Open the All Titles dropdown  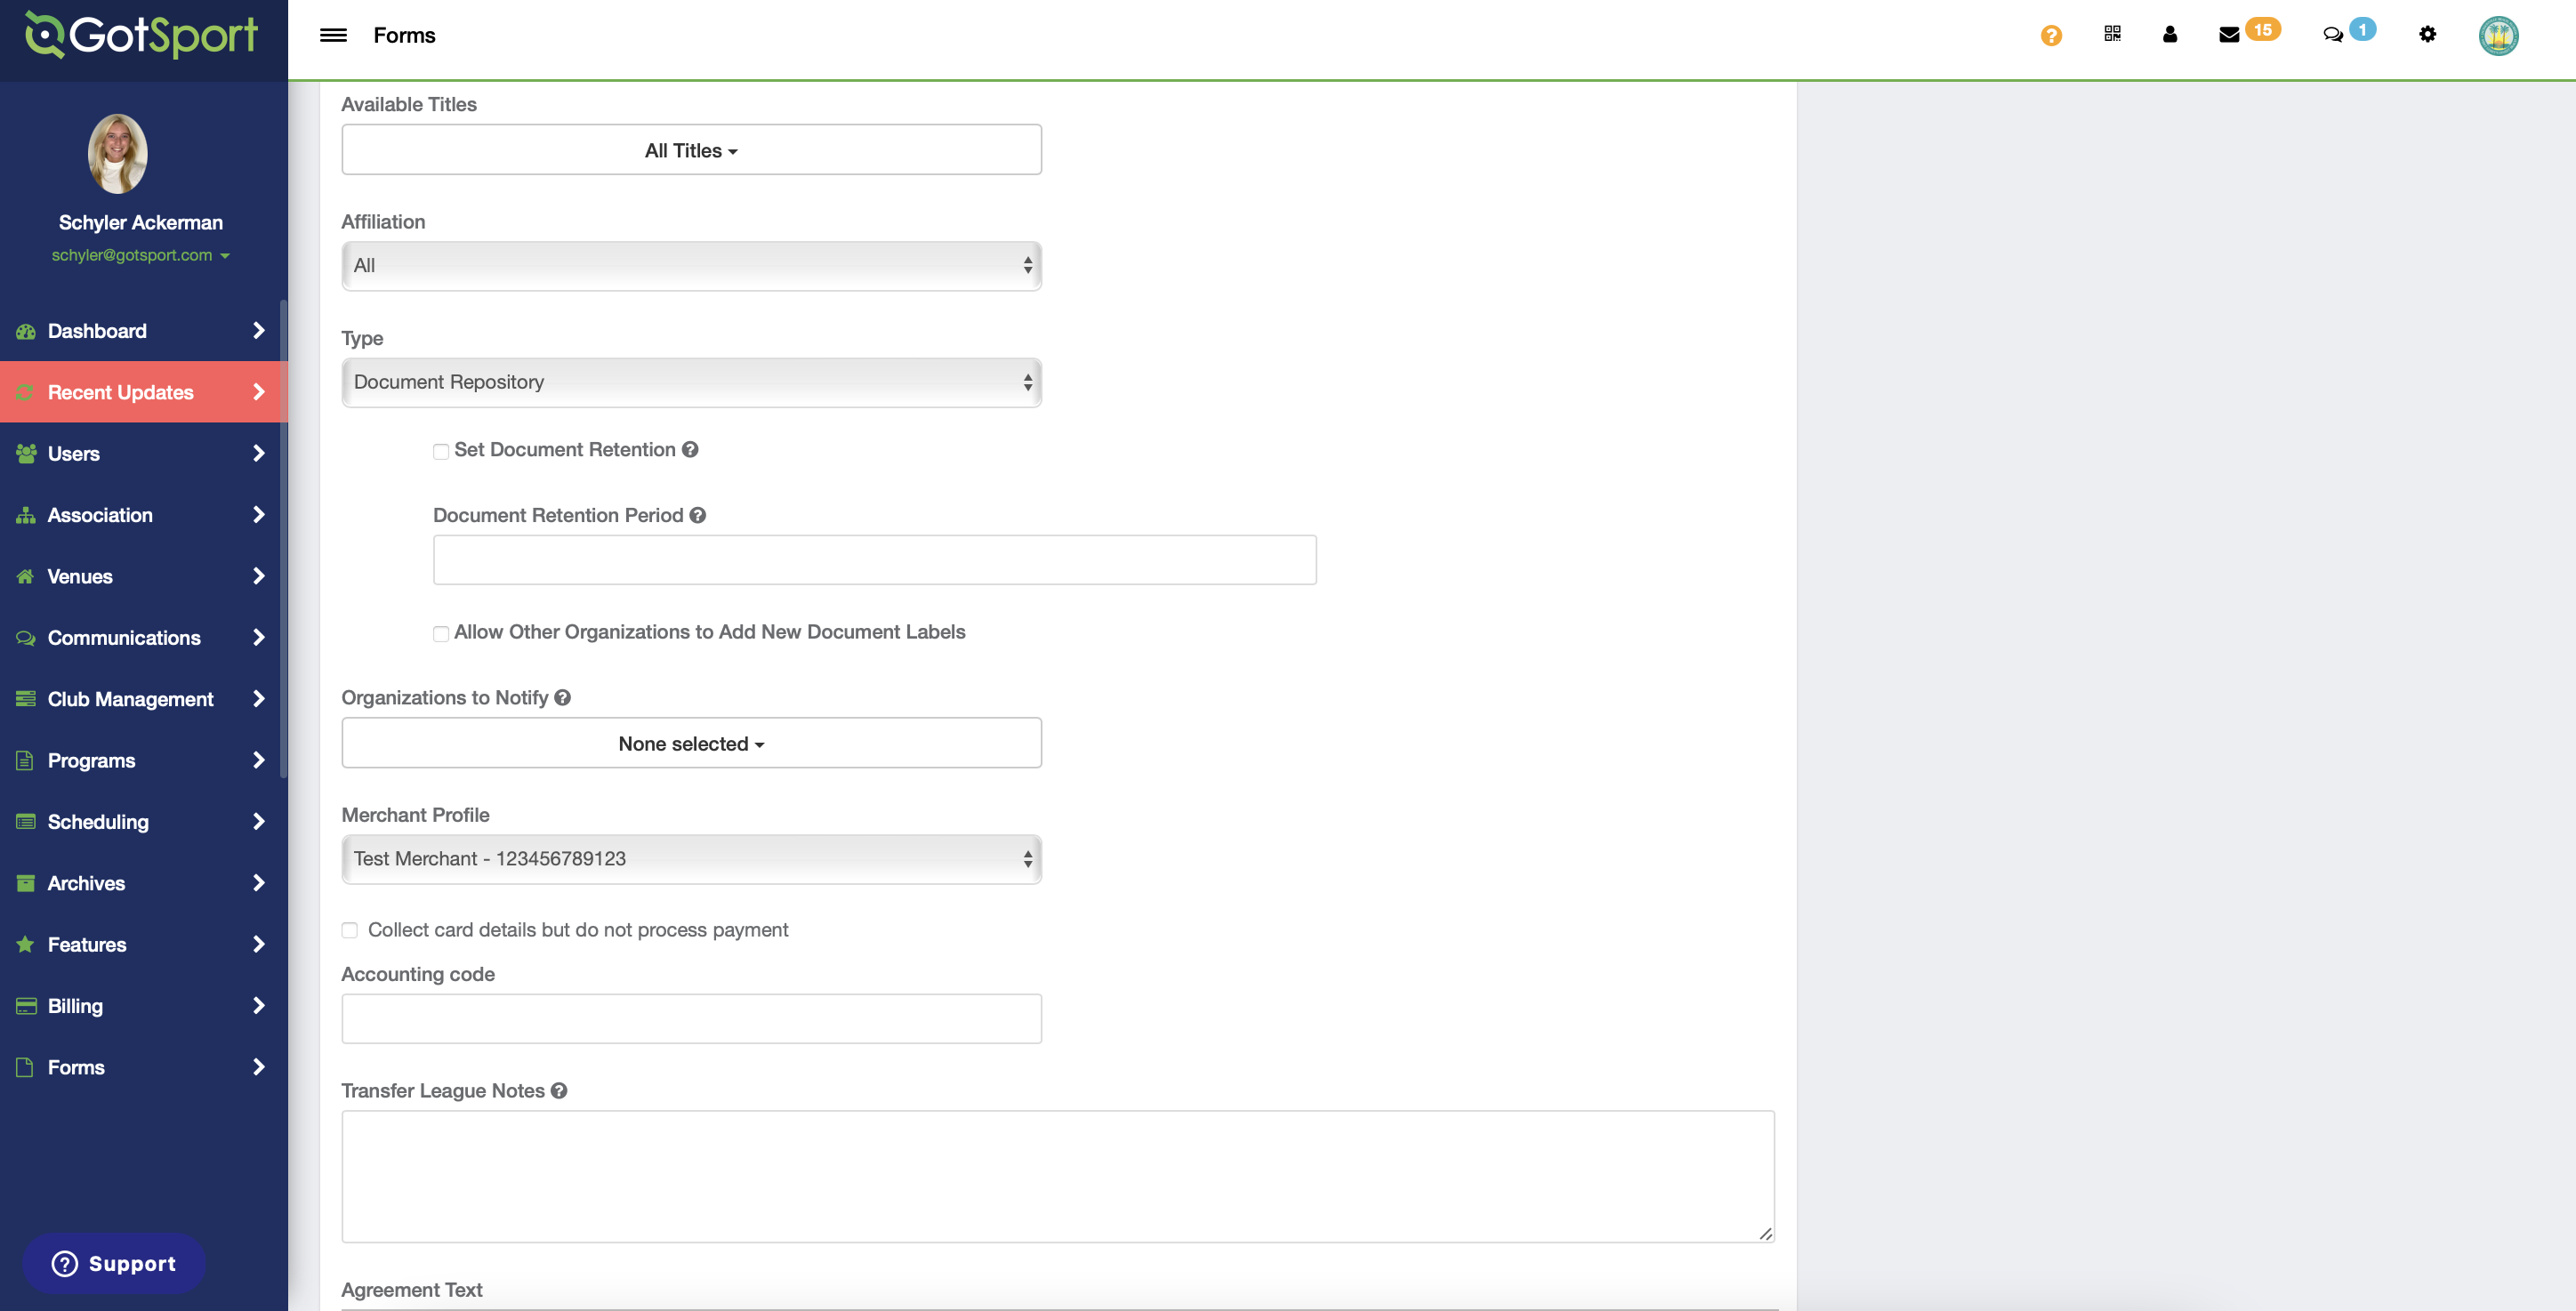pos(691,150)
